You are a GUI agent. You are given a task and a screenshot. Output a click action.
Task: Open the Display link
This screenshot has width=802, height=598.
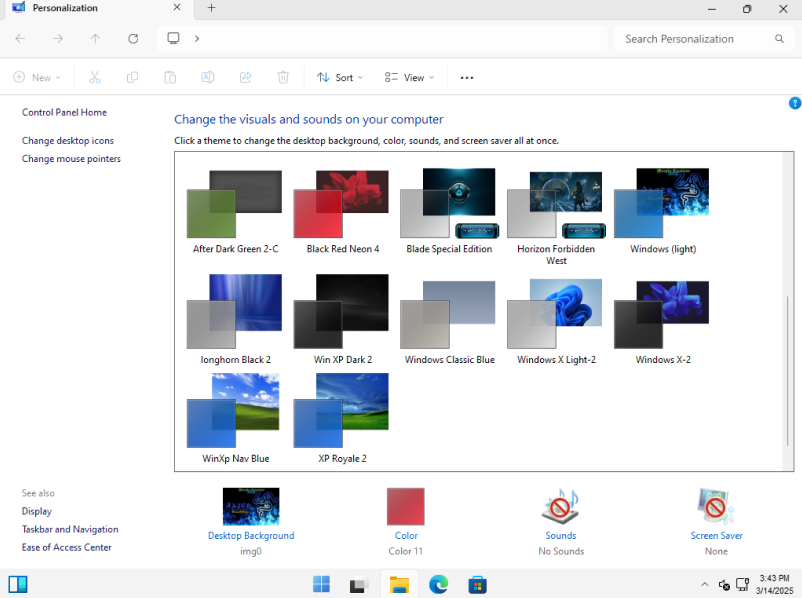click(x=37, y=511)
